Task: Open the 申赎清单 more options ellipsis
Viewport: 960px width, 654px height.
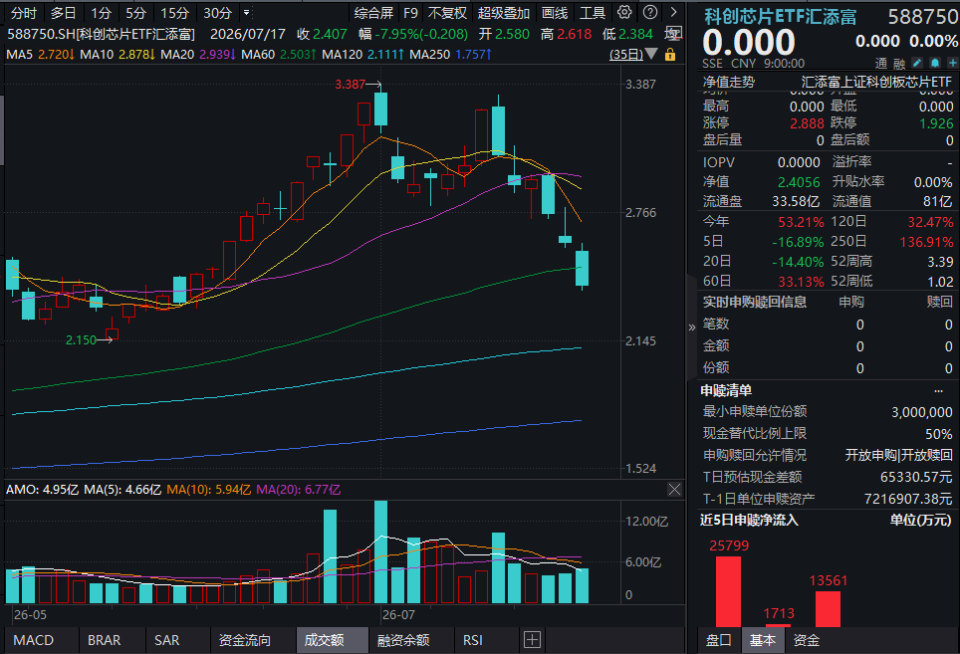Action: [x=939, y=391]
